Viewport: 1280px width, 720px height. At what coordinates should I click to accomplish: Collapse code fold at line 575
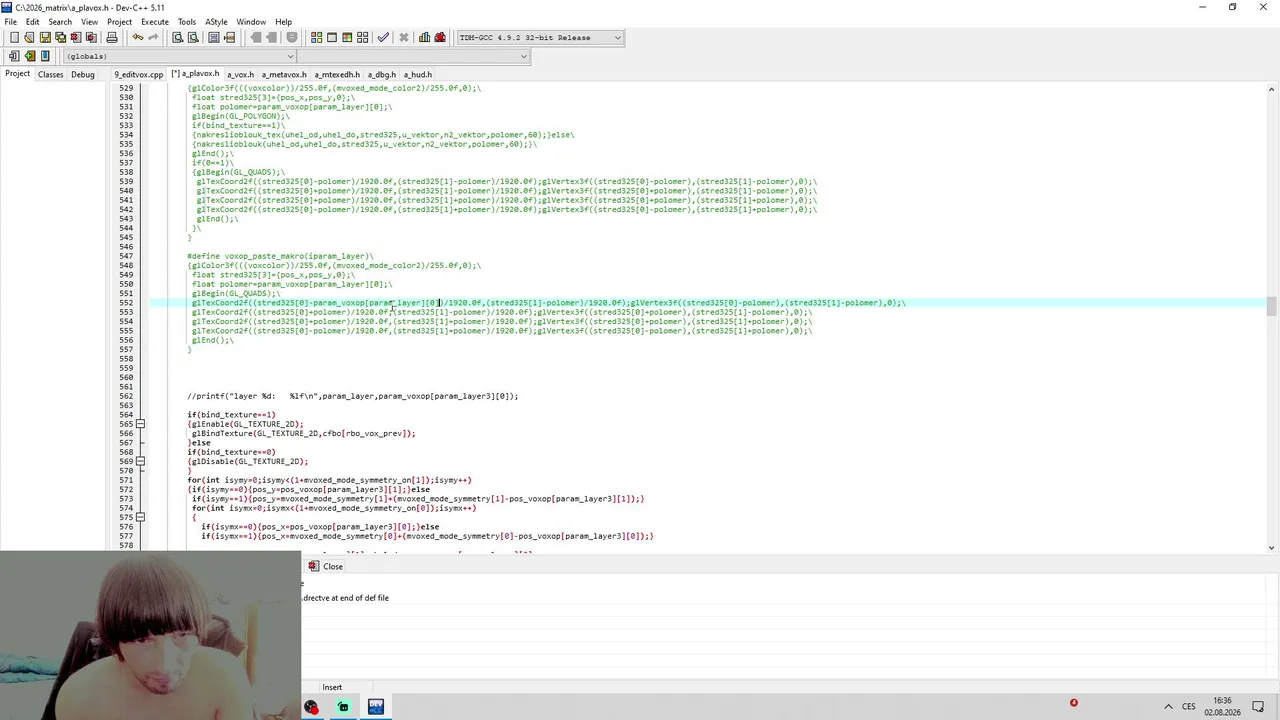[140, 517]
